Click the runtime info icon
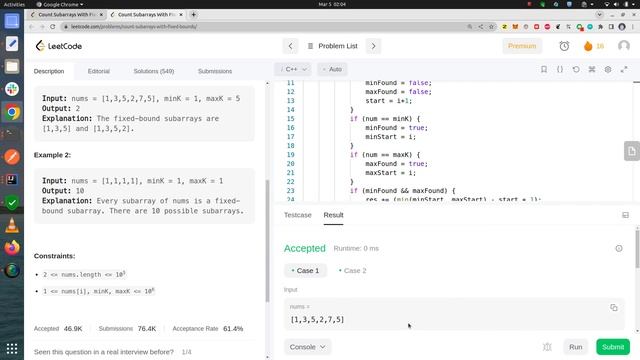 coord(619,249)
